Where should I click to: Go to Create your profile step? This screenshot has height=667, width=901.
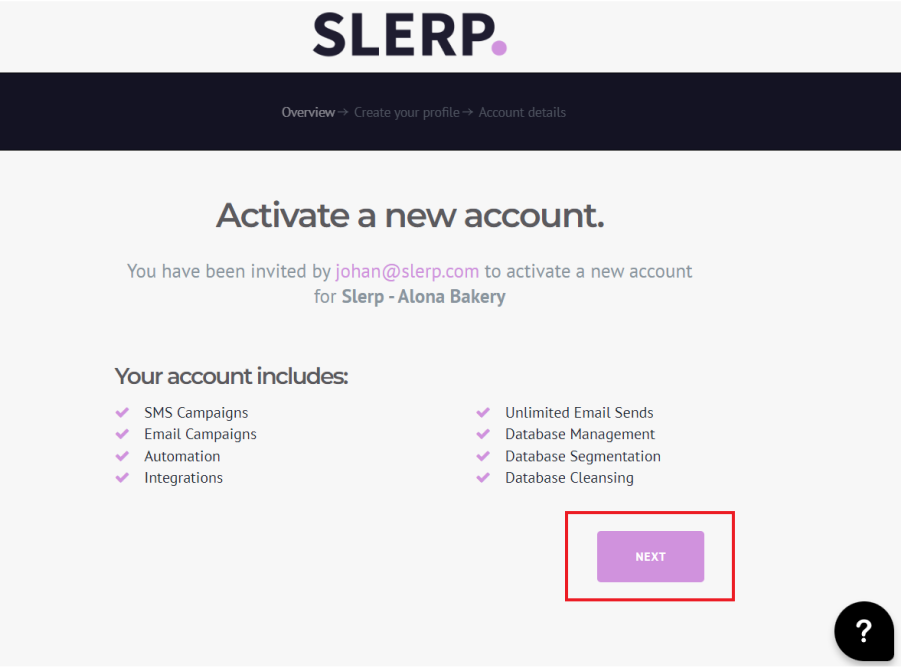[406, 113]
